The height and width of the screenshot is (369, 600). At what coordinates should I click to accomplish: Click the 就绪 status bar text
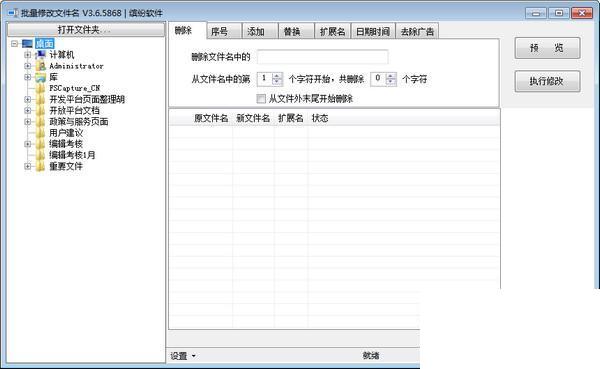click(x=370, y=356)
